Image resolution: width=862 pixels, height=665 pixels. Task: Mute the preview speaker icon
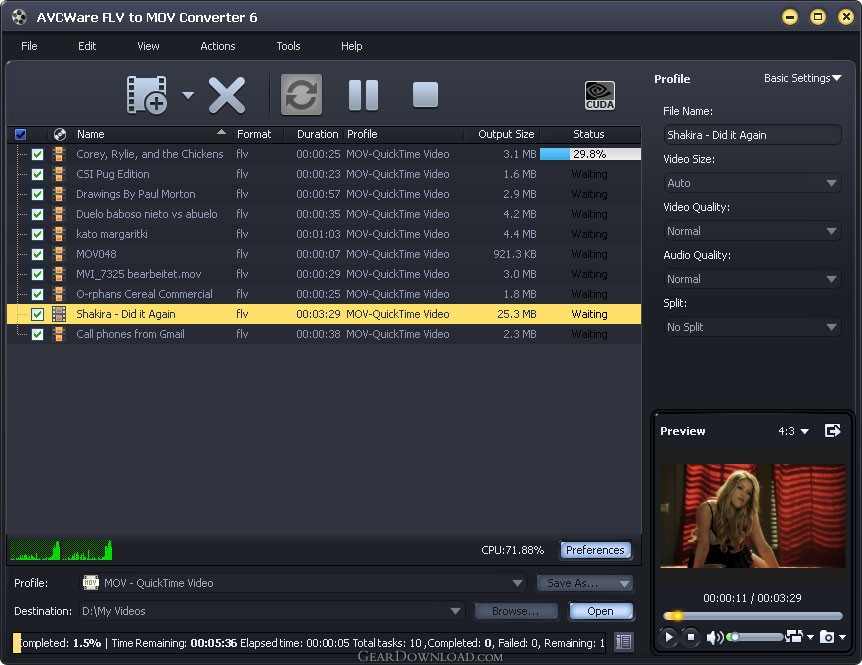(714, 638)
